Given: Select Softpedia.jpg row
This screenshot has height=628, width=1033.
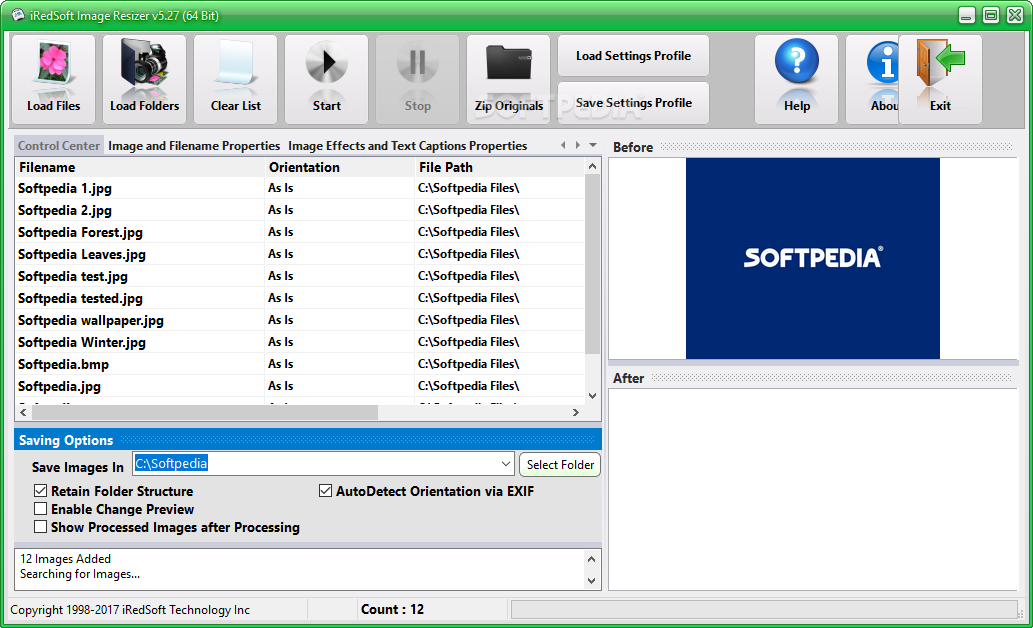Looking at the screenshot, I should click(x=299, y=386).
